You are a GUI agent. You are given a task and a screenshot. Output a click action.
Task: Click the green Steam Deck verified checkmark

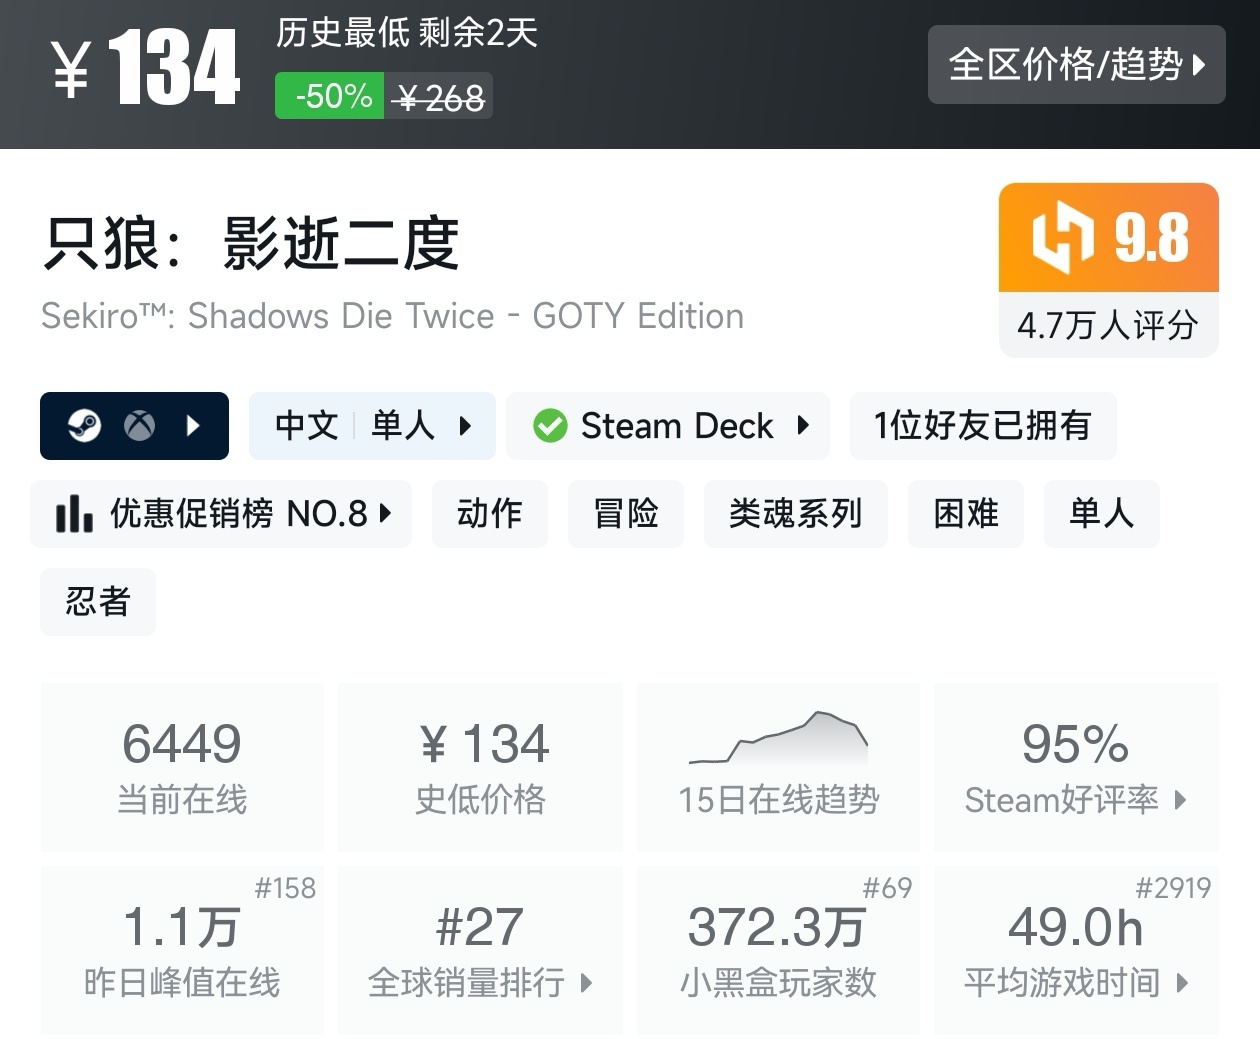549,426
